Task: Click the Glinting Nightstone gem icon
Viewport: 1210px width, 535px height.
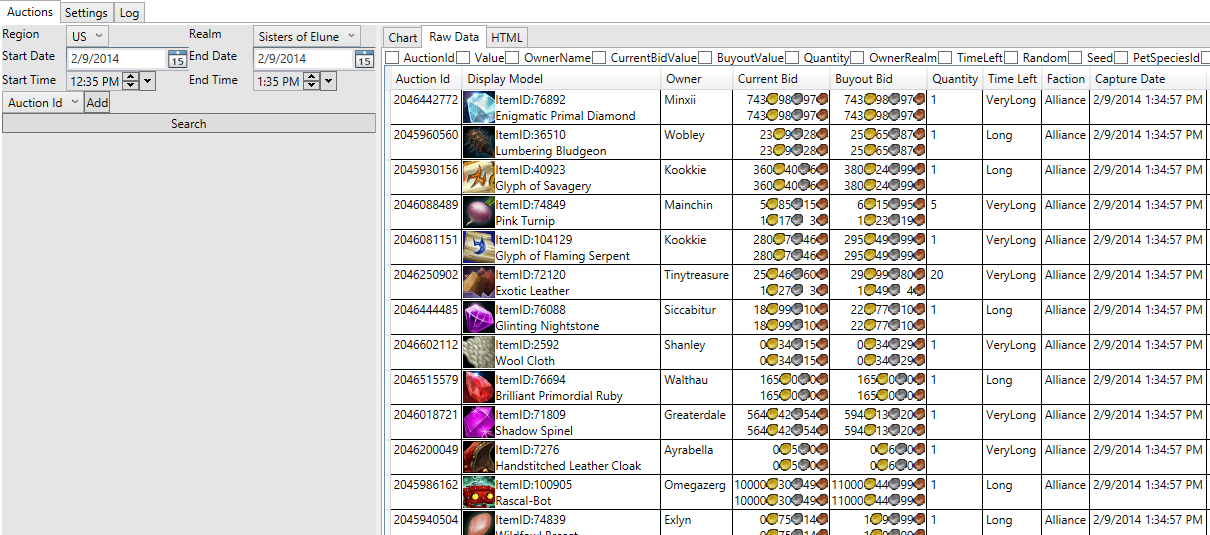Action: tap(478, 318)
